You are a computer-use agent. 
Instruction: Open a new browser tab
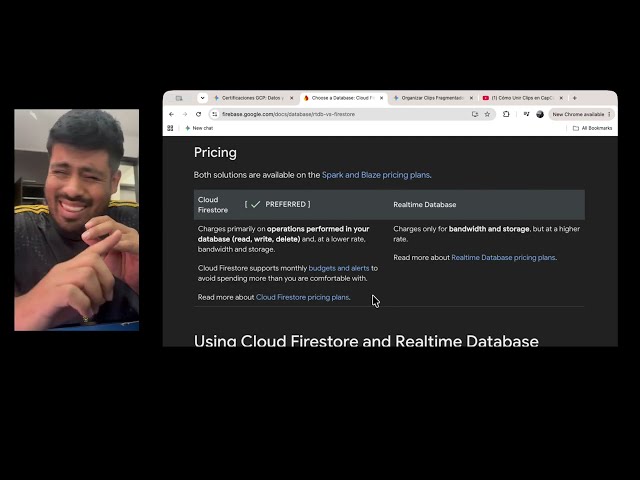[x=575, y=98]
